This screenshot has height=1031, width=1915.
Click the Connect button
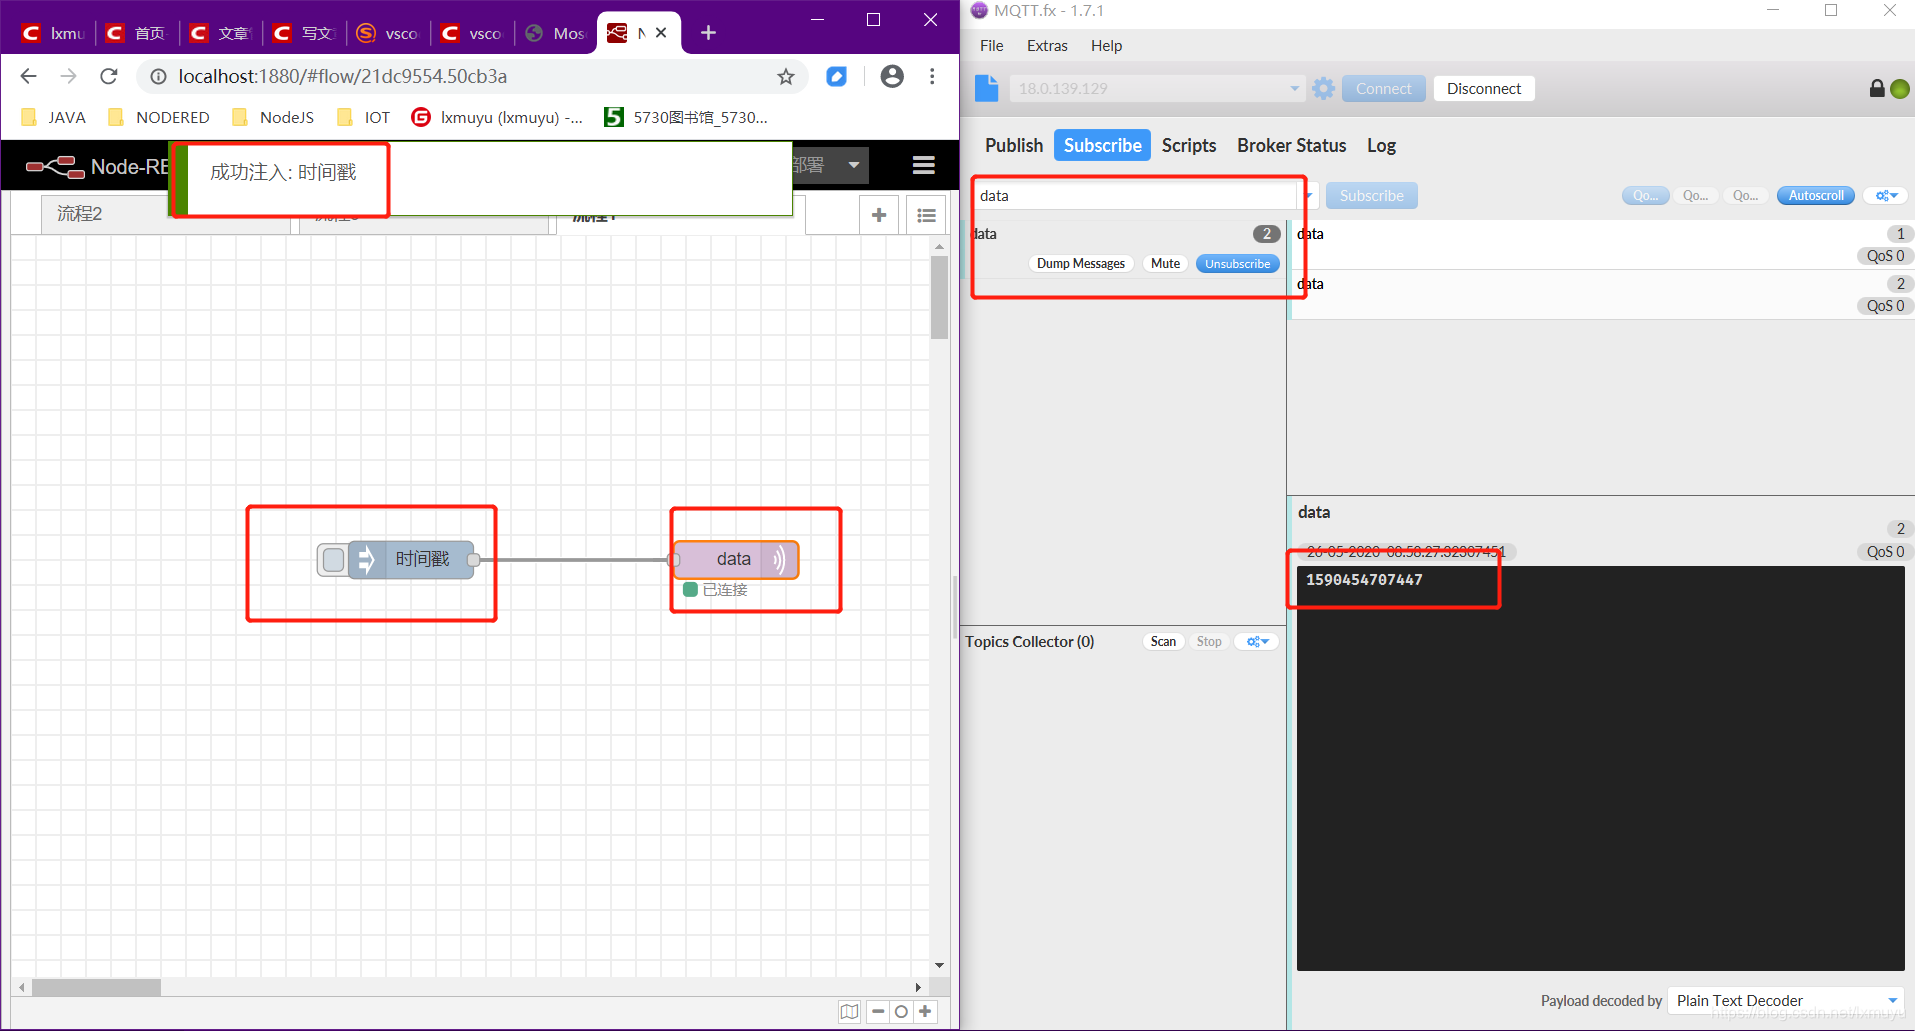pos(1383,88)
